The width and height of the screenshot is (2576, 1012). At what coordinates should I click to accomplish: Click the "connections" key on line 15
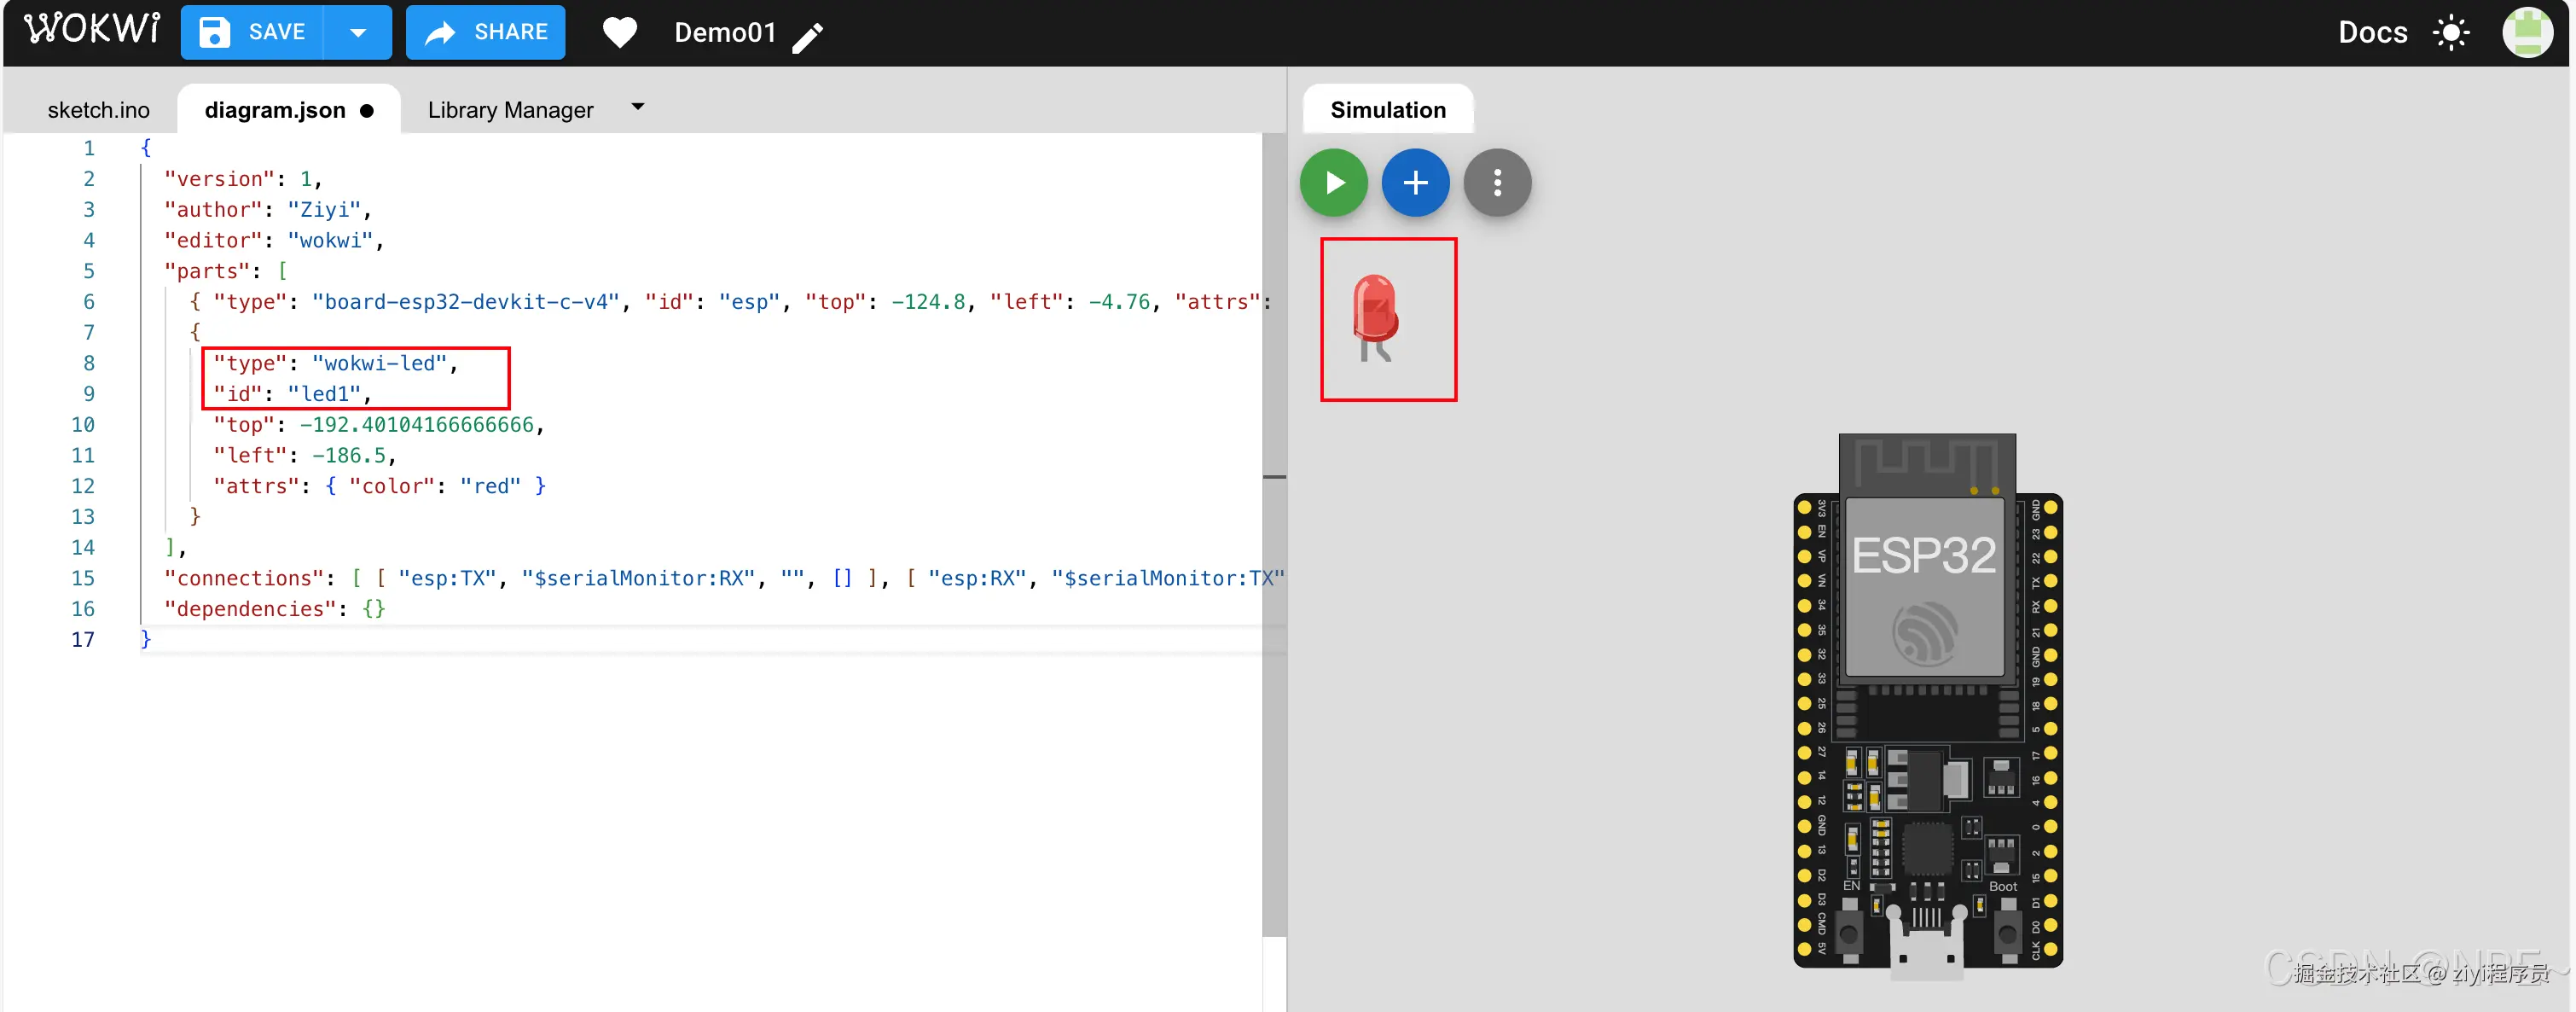pos(244,578)
